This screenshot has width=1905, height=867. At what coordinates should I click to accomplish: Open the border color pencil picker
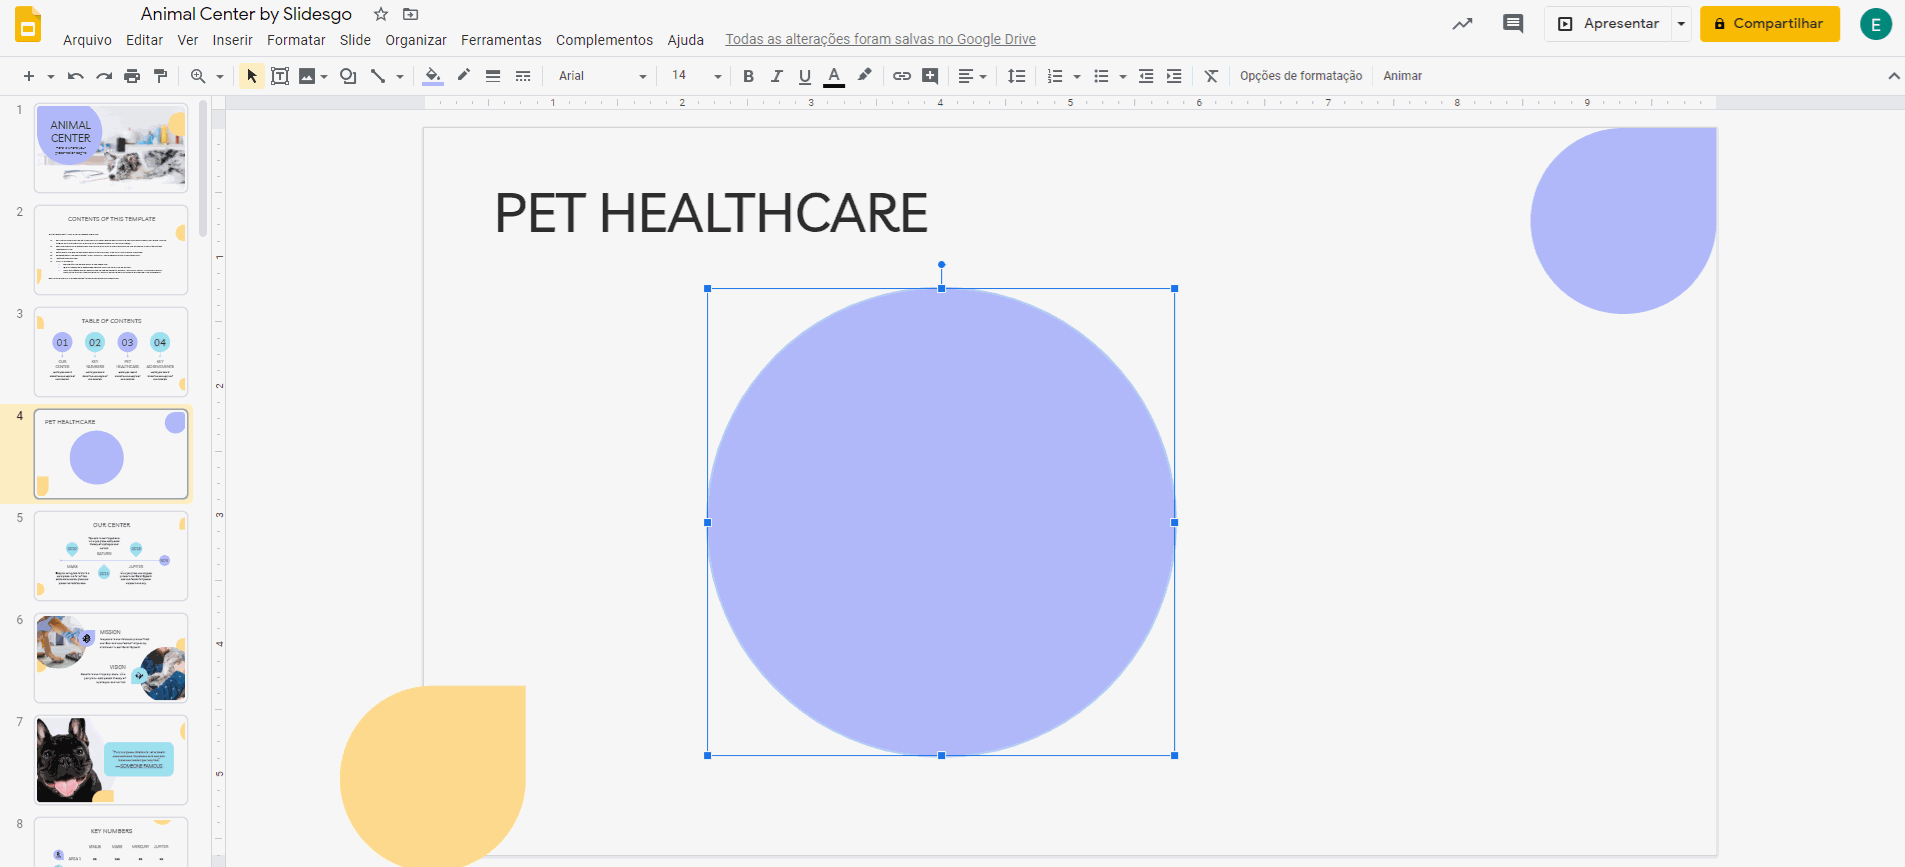464,76
